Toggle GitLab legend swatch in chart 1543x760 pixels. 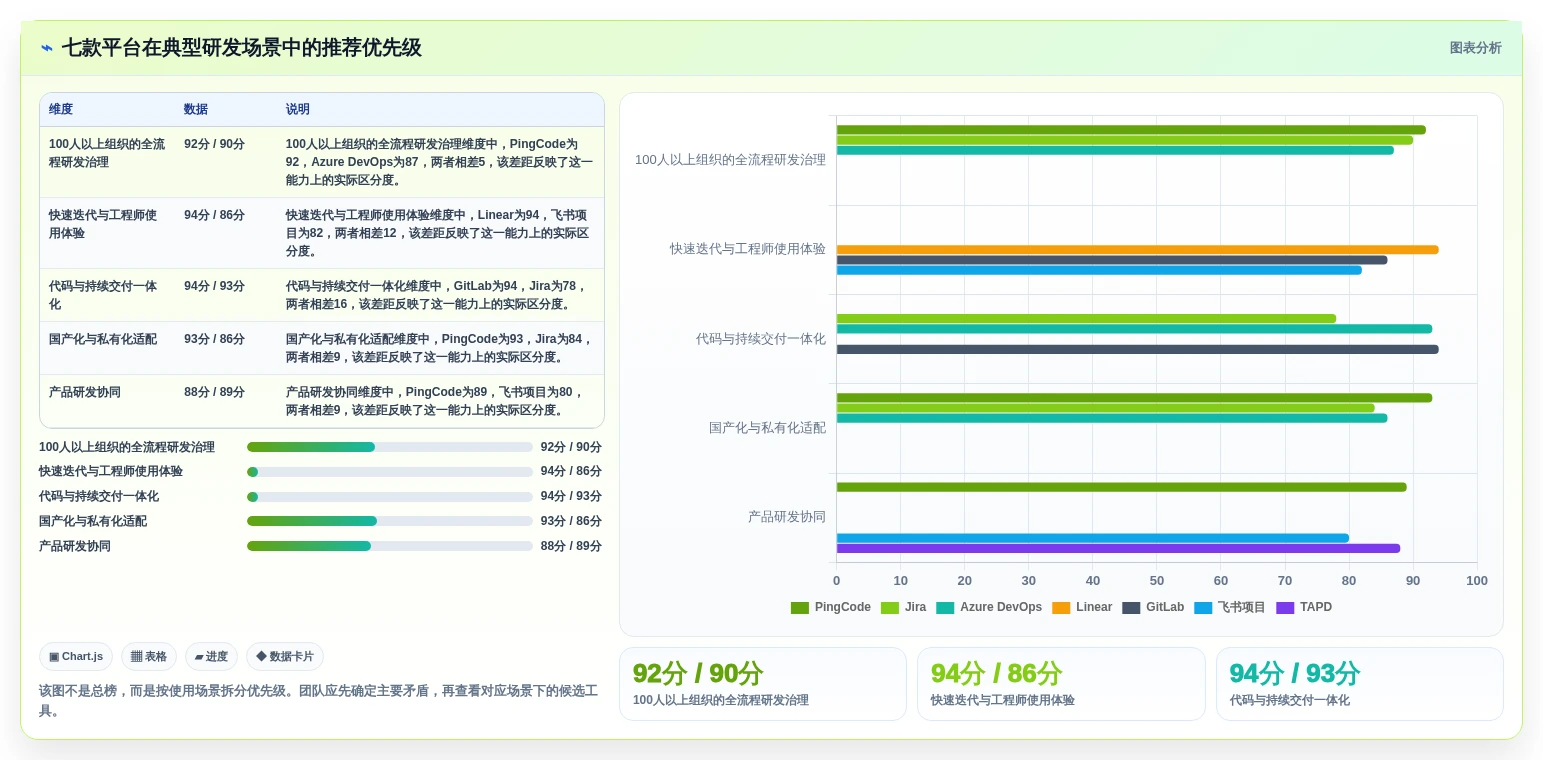pos(1131,608)
